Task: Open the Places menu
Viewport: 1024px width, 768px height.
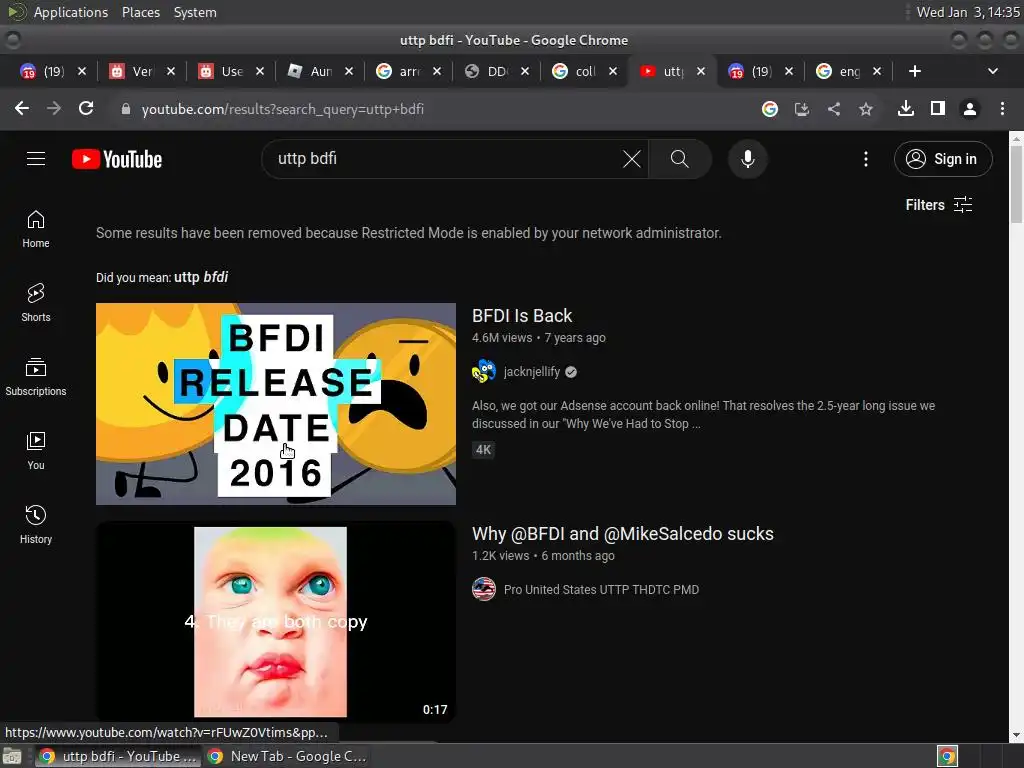Action: (140, 12)
